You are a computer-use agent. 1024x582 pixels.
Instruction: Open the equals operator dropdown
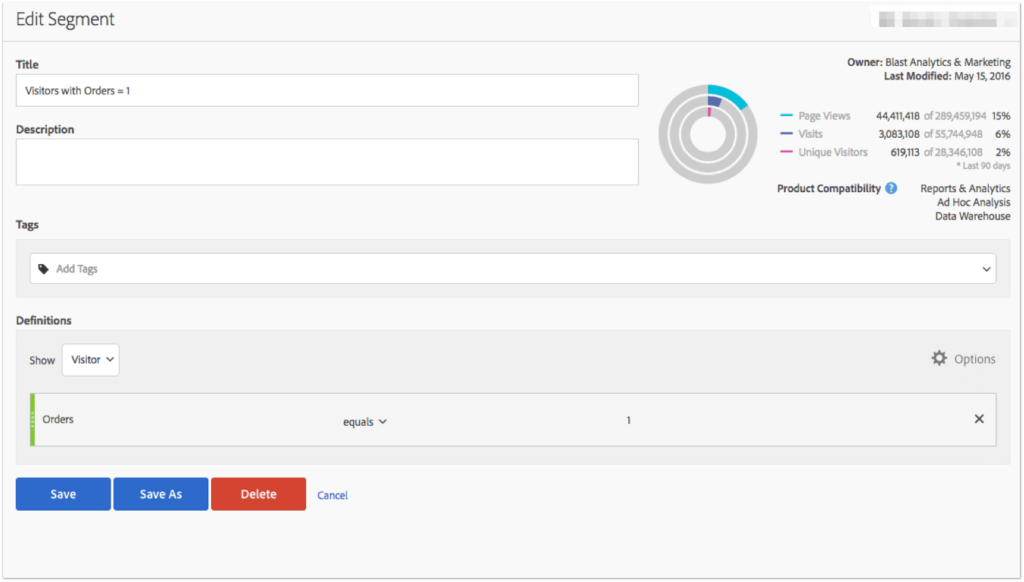[x=365, y=422]
